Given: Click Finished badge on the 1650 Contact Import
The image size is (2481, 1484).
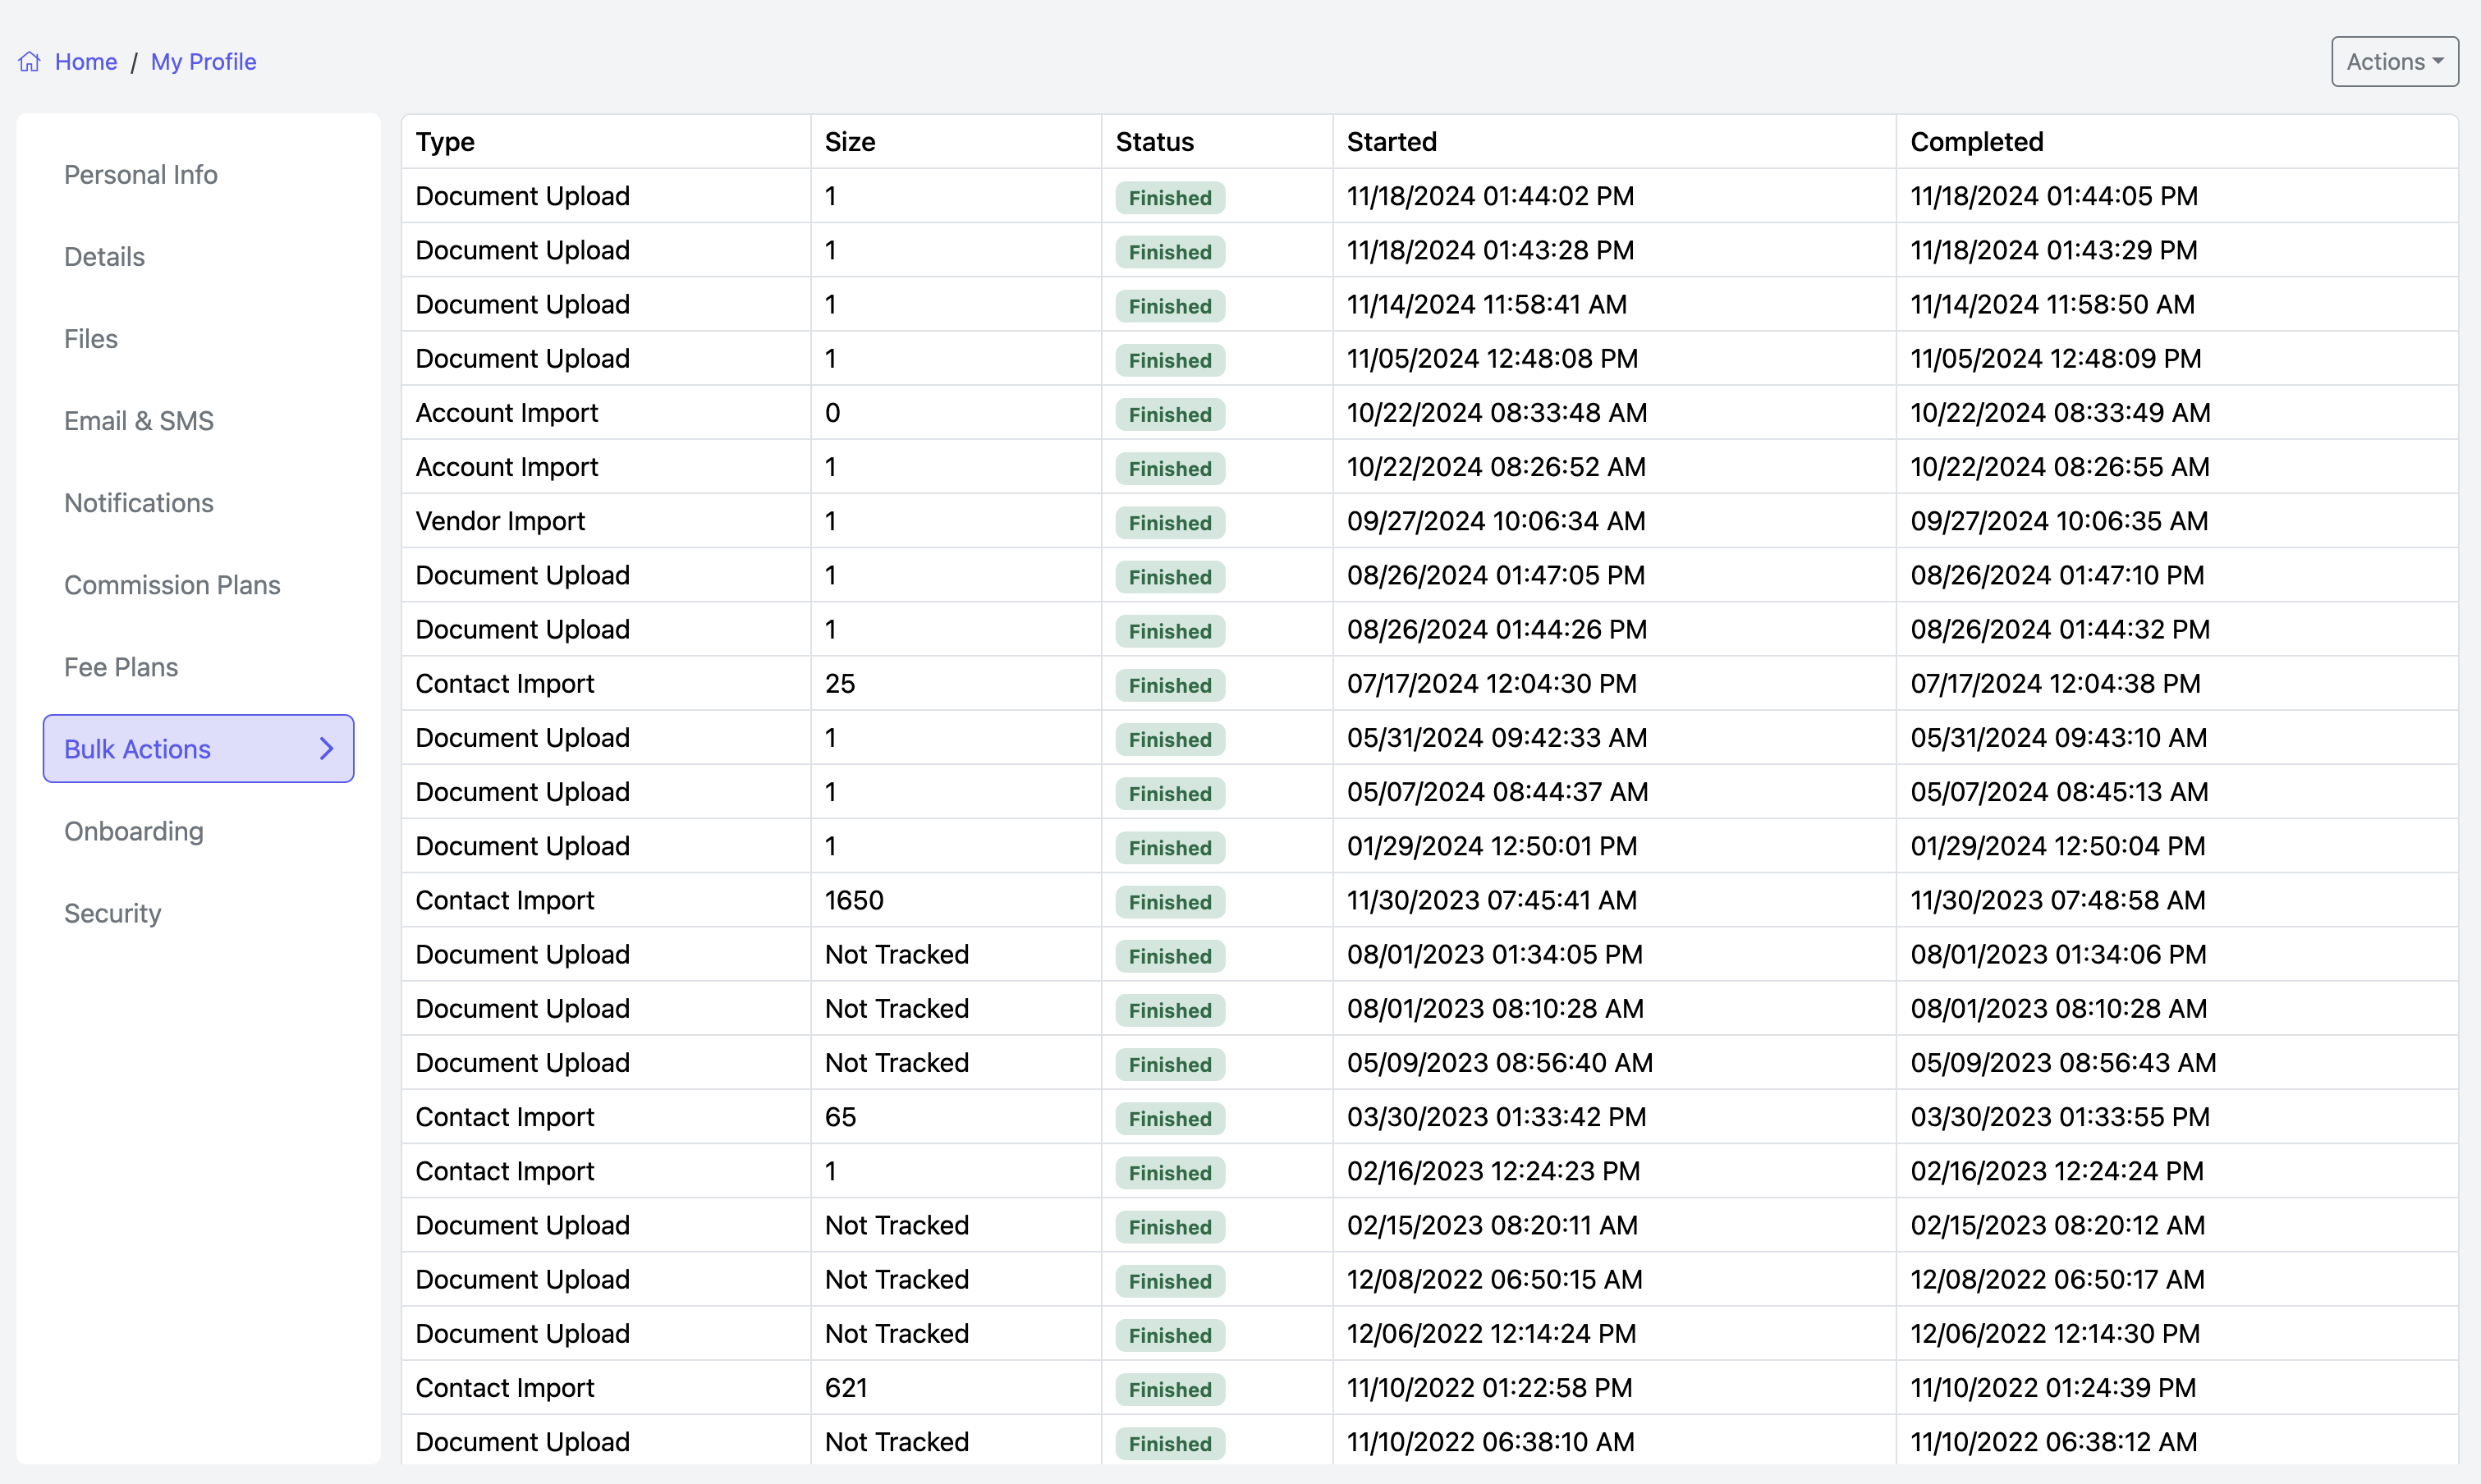Looking at the screenshot, I should click(1169, 902).
